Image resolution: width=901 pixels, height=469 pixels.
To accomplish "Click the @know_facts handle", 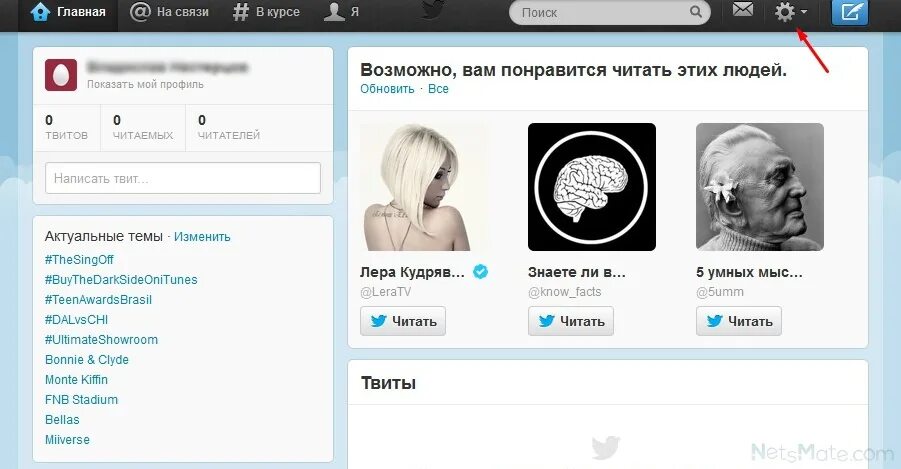I will point(565,292).
